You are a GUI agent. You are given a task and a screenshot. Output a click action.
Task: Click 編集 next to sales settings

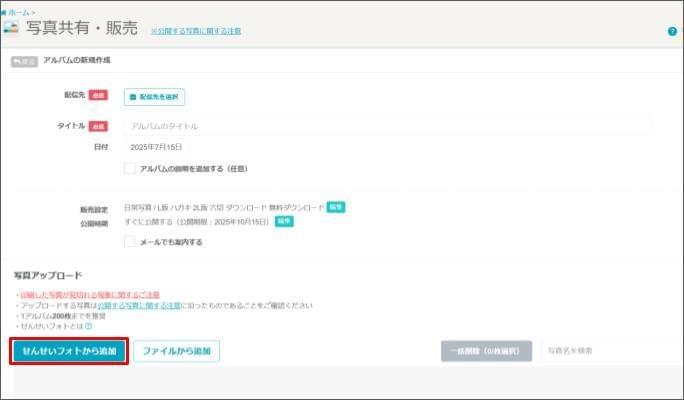point(336,207)
